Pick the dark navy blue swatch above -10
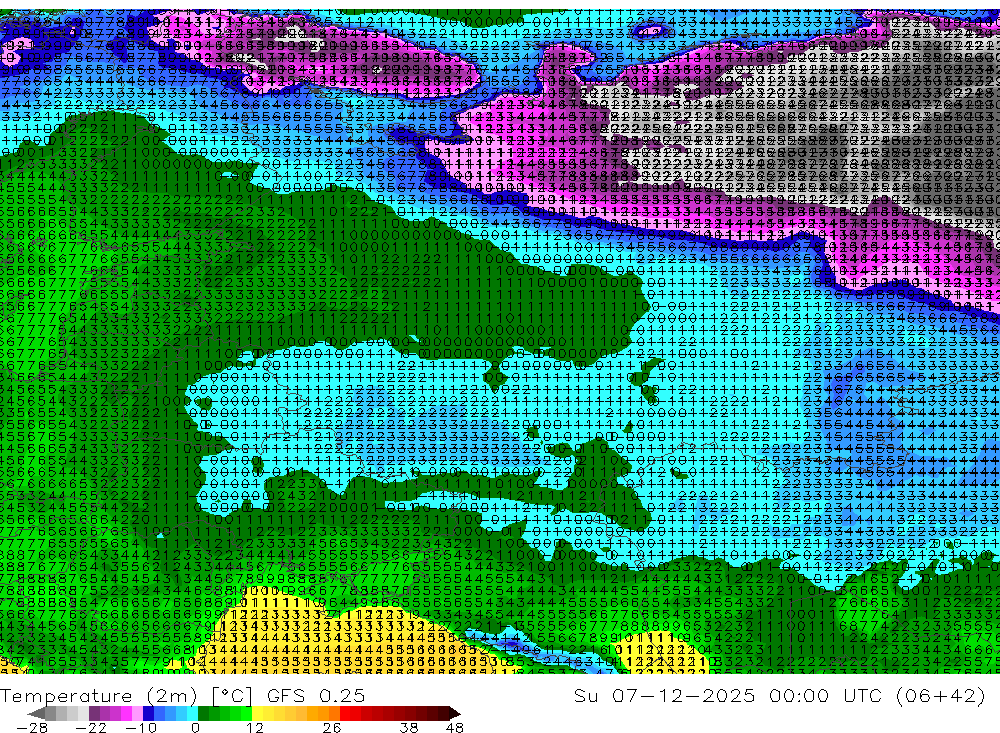1000x733 pixels. (148, 713)
